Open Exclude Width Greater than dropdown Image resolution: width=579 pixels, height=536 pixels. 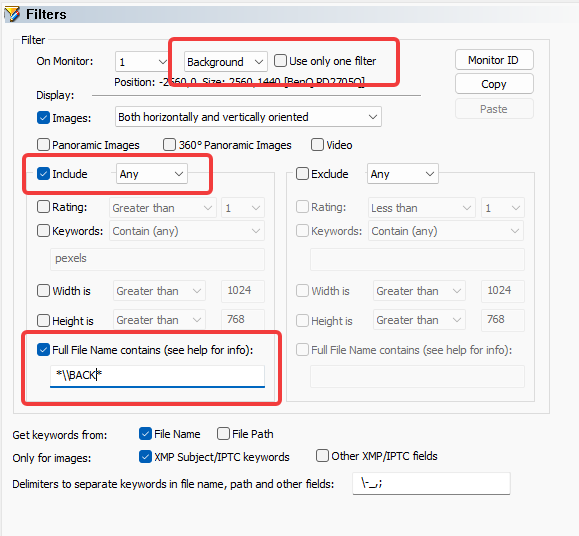point(419,291)
